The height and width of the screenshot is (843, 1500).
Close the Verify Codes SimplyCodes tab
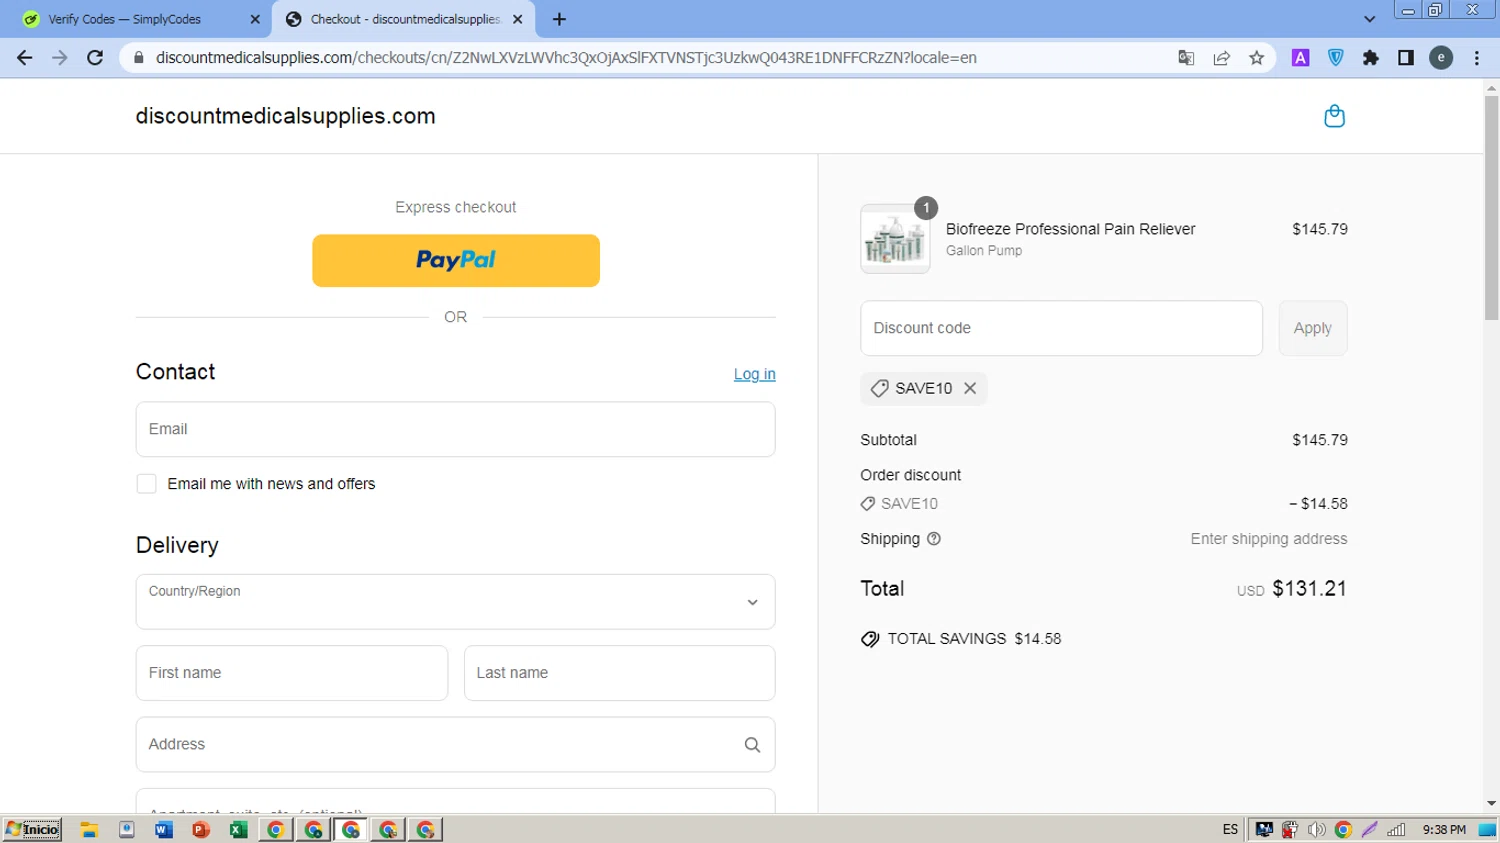255,19
